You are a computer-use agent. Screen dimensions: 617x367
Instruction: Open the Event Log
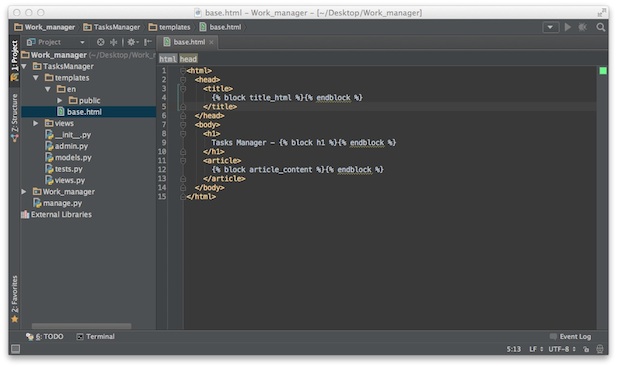point(571,337)
